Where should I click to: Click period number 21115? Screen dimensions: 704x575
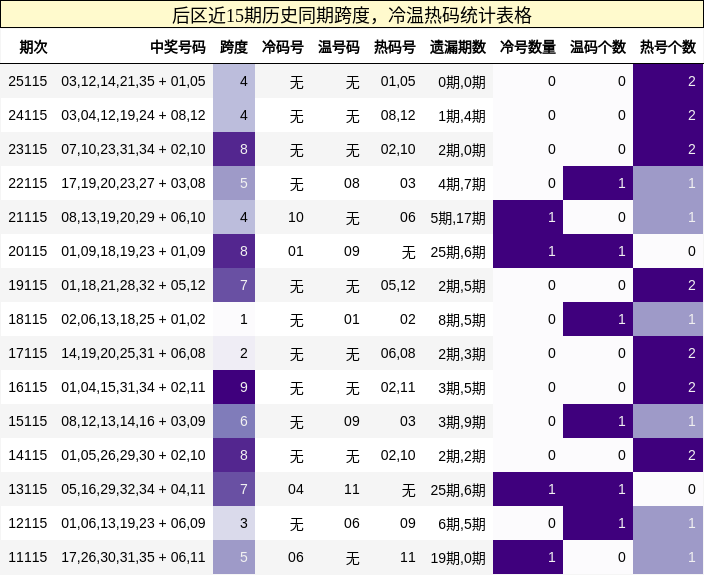pyautogui.click(x=28, y=217)
